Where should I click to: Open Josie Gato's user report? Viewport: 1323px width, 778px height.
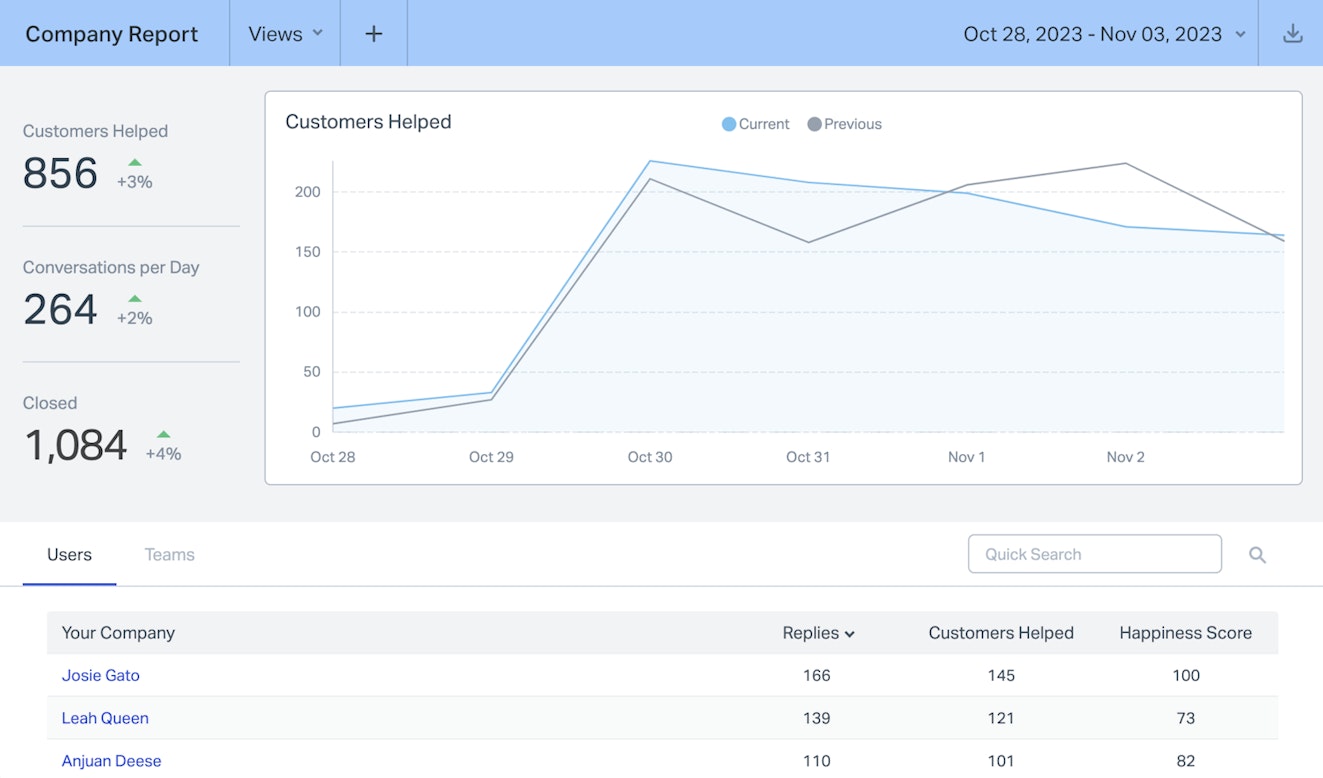point(101,675)
